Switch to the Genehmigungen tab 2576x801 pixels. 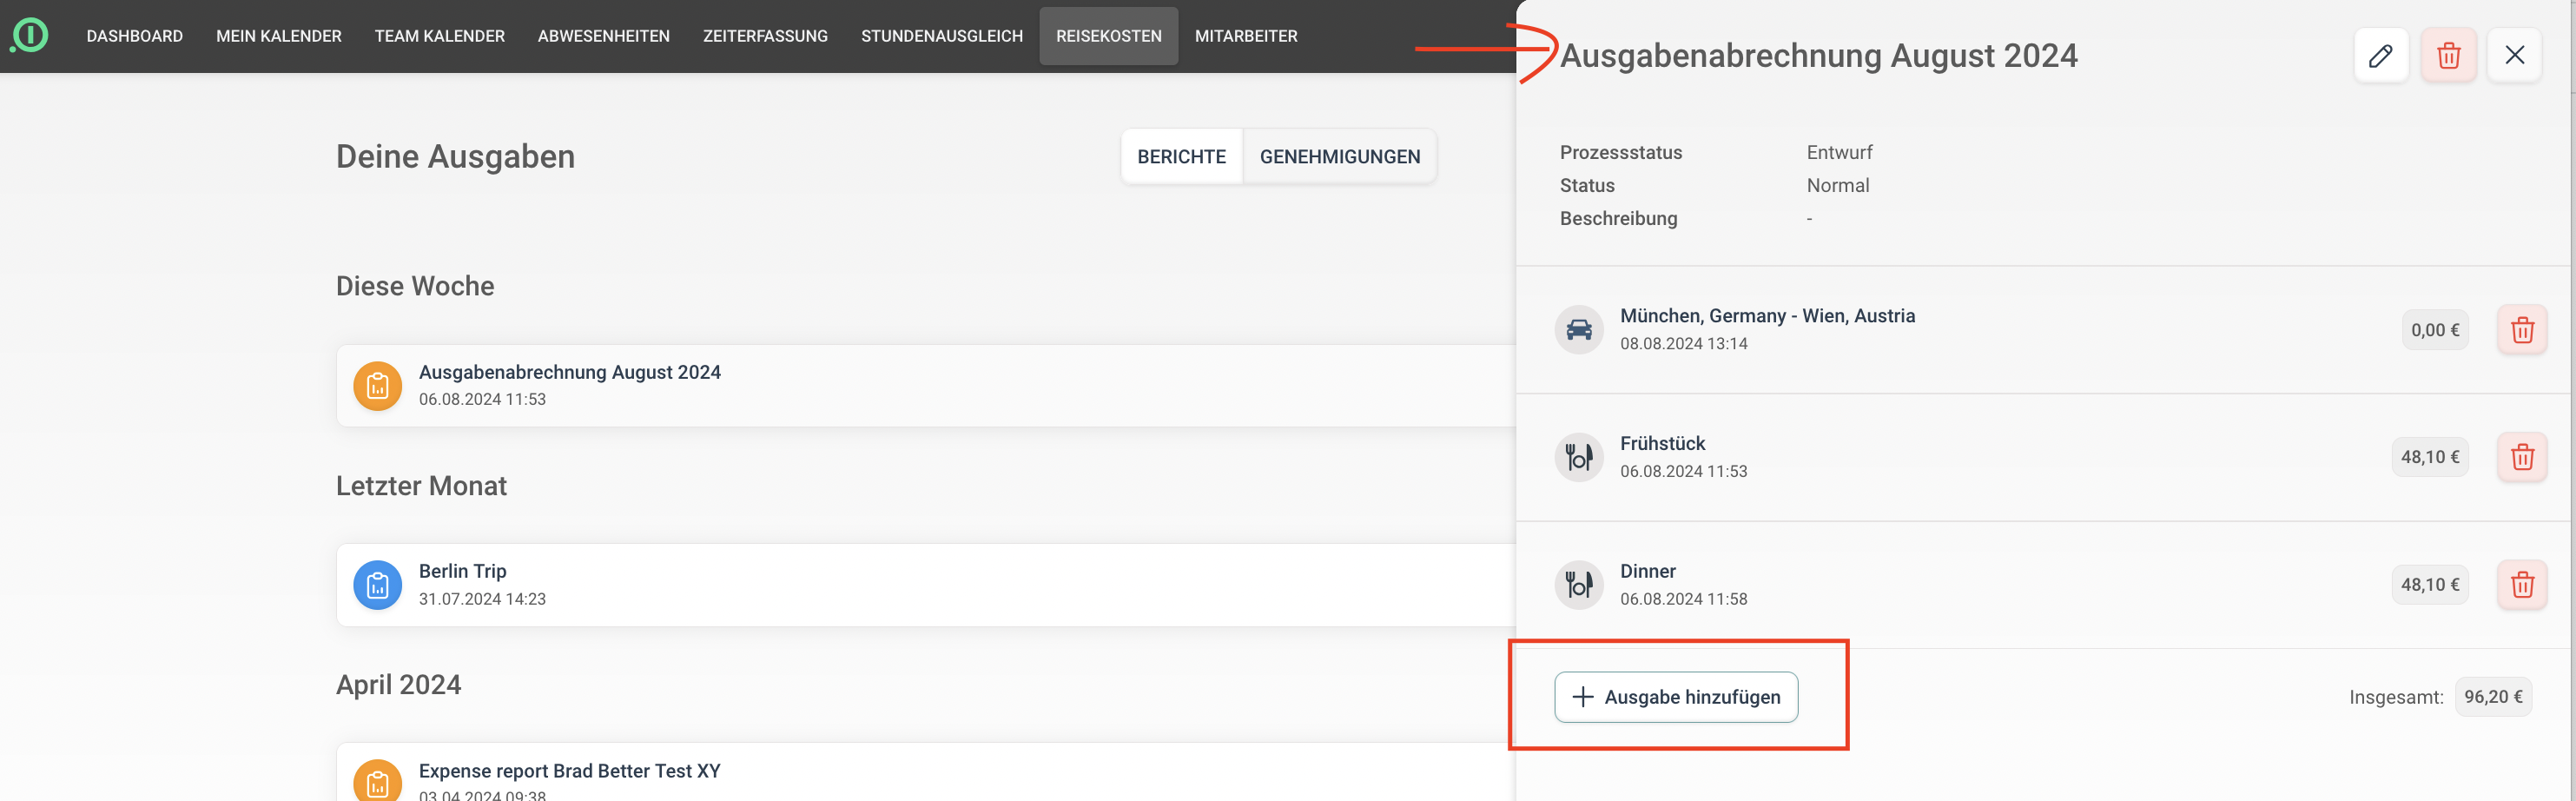[1339, 157]
